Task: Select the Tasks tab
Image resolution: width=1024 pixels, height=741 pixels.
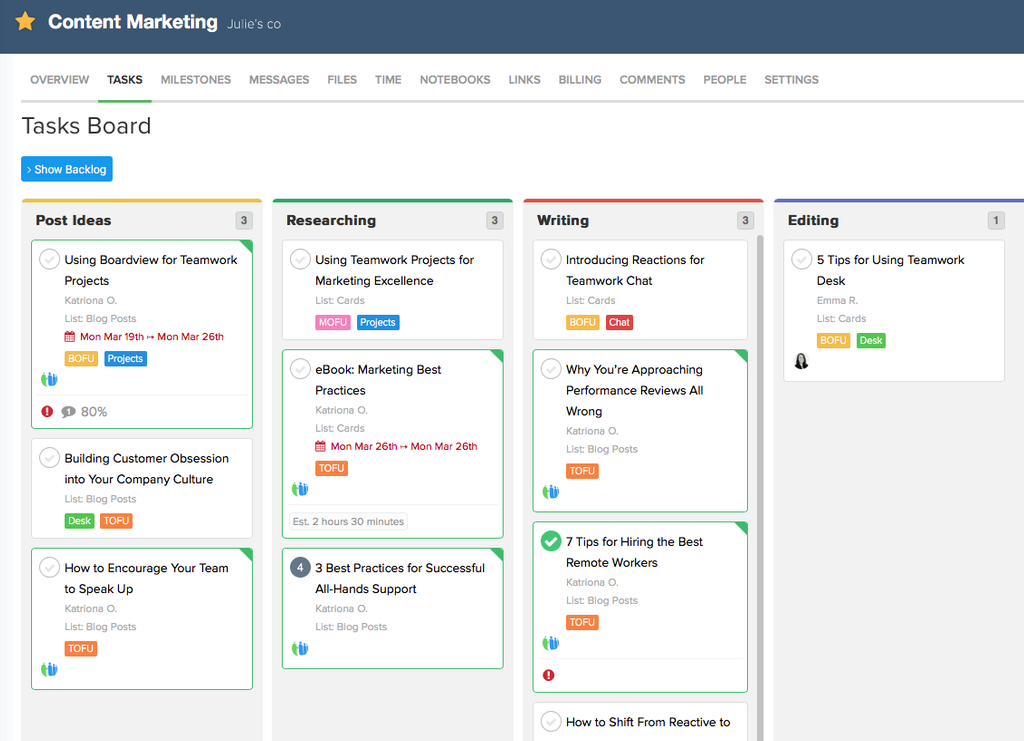Action: (x=125, y=80)
